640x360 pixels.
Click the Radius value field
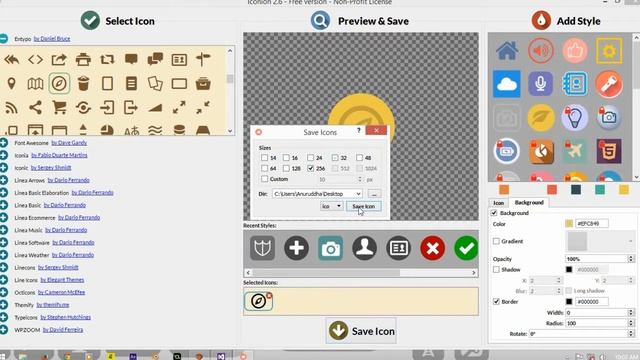click(x=596, y=323)
